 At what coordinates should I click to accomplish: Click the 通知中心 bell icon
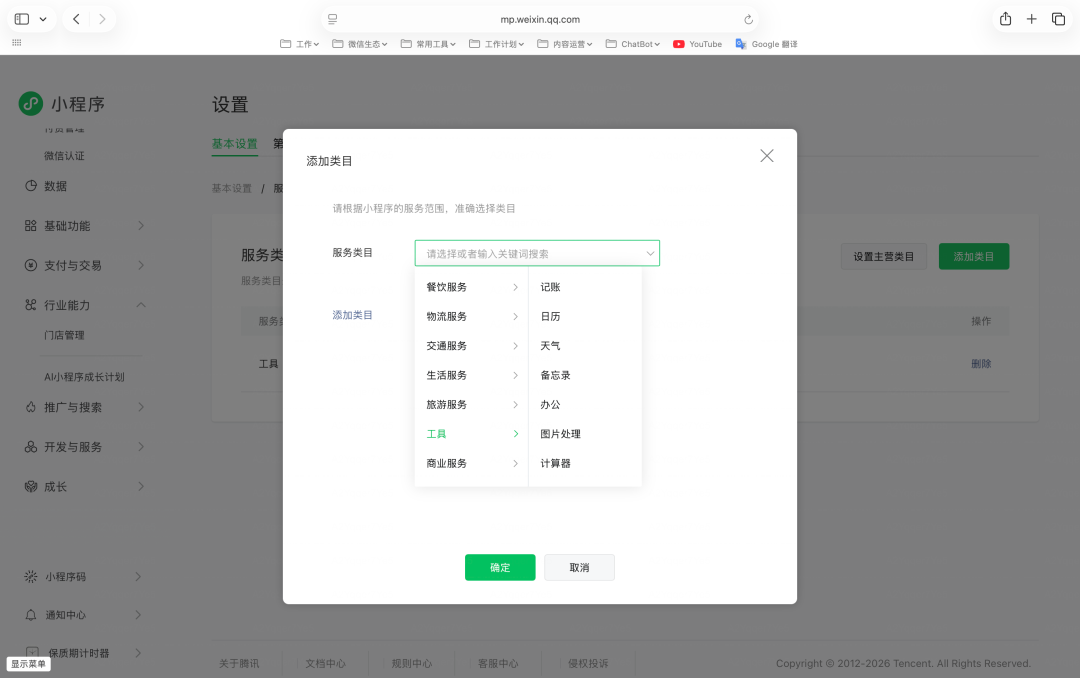30,614
